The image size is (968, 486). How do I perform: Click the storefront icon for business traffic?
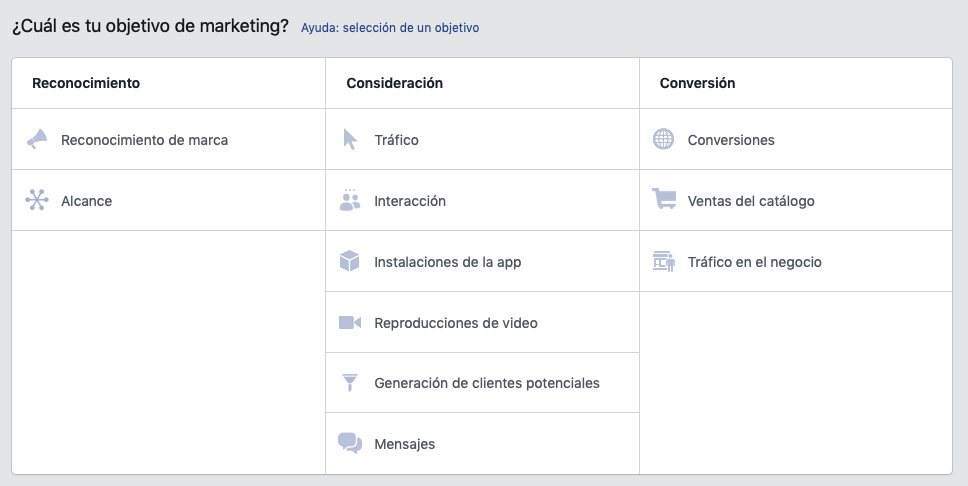click(x=664, y=261)
